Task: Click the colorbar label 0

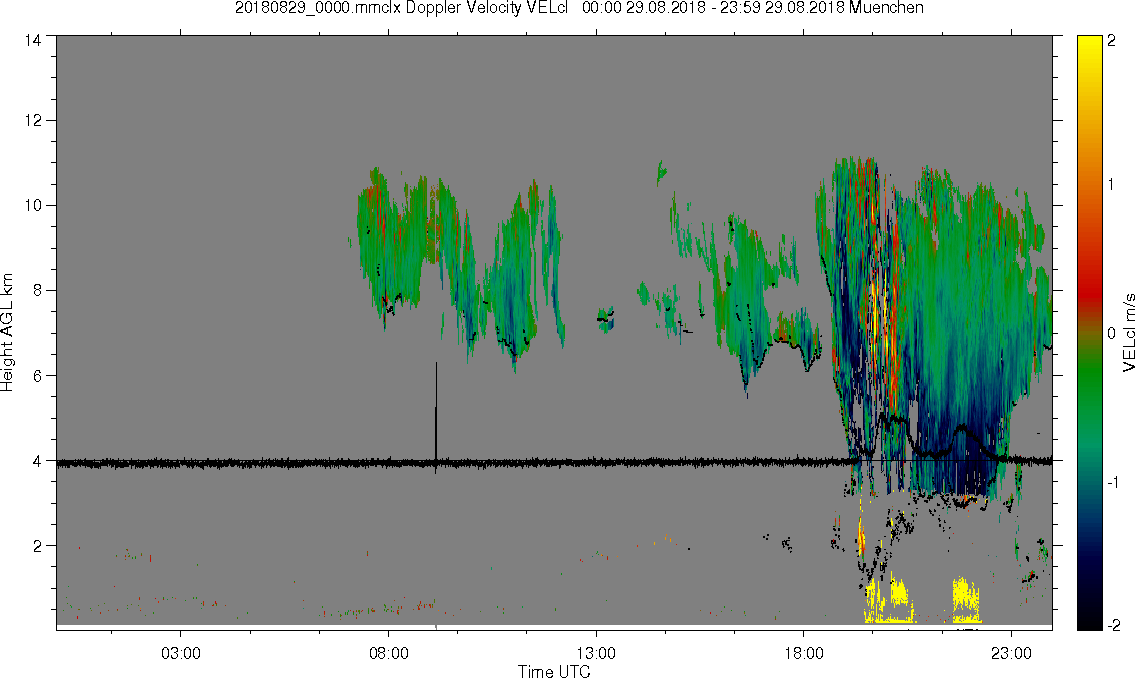Action: 1112,334
